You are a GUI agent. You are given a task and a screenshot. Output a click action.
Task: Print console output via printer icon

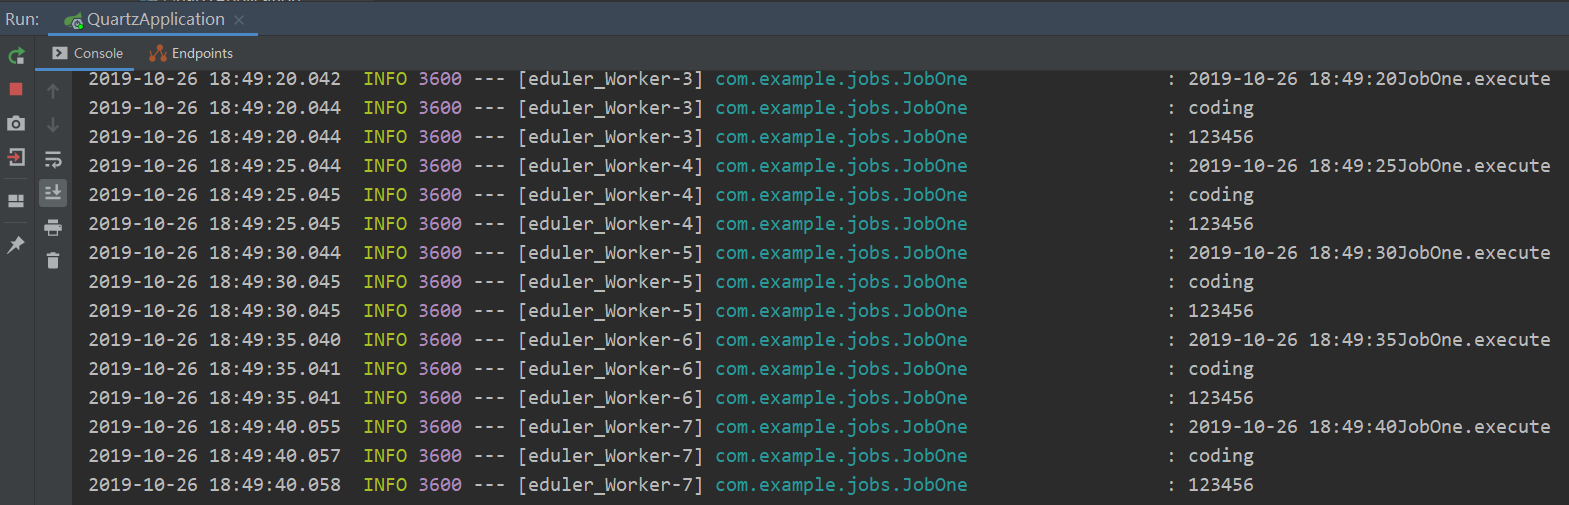coord(53,227)
